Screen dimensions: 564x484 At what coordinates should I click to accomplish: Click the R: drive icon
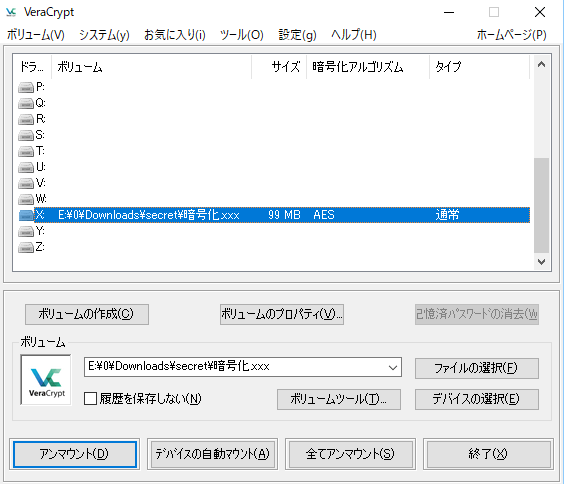26,119
